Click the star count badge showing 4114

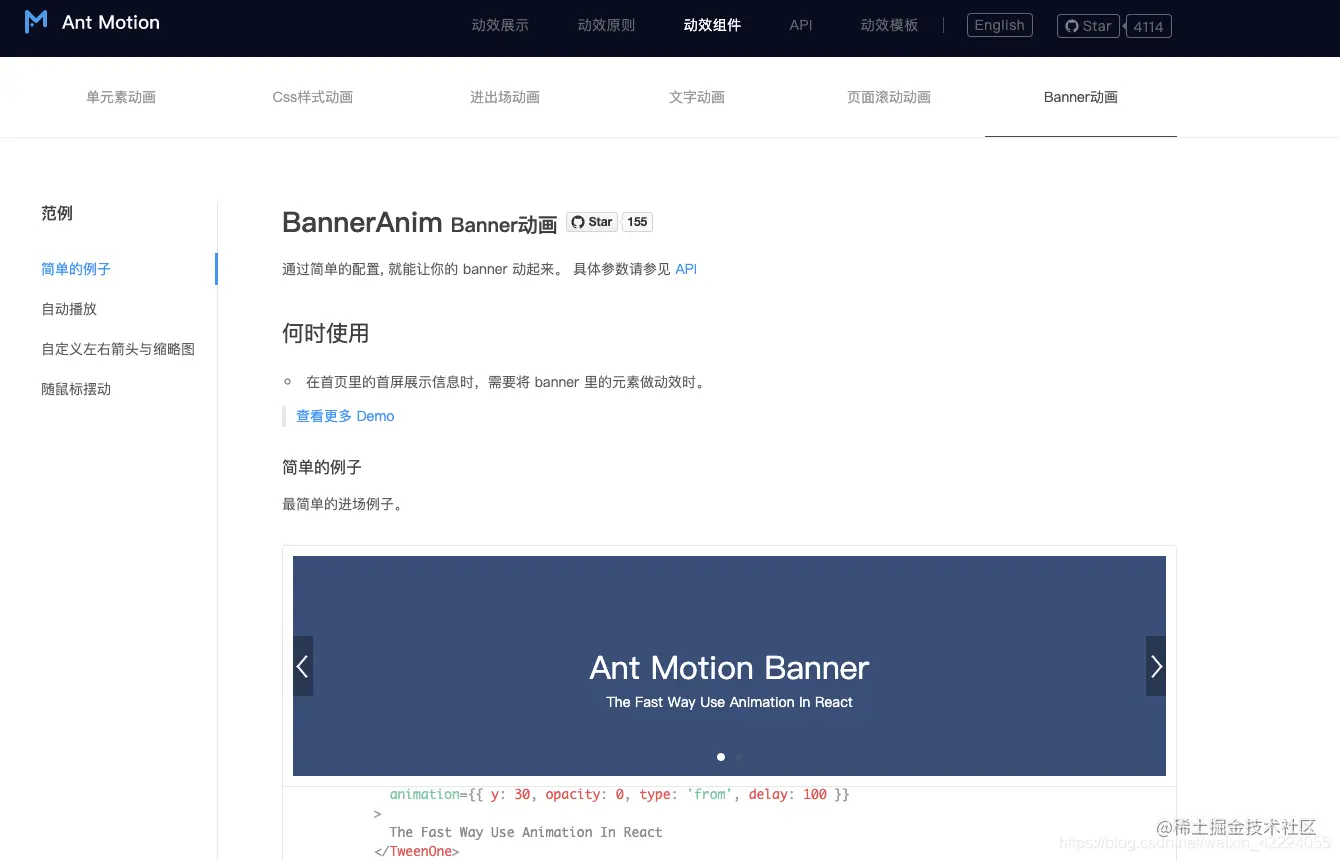click(x=1148, y=26)
